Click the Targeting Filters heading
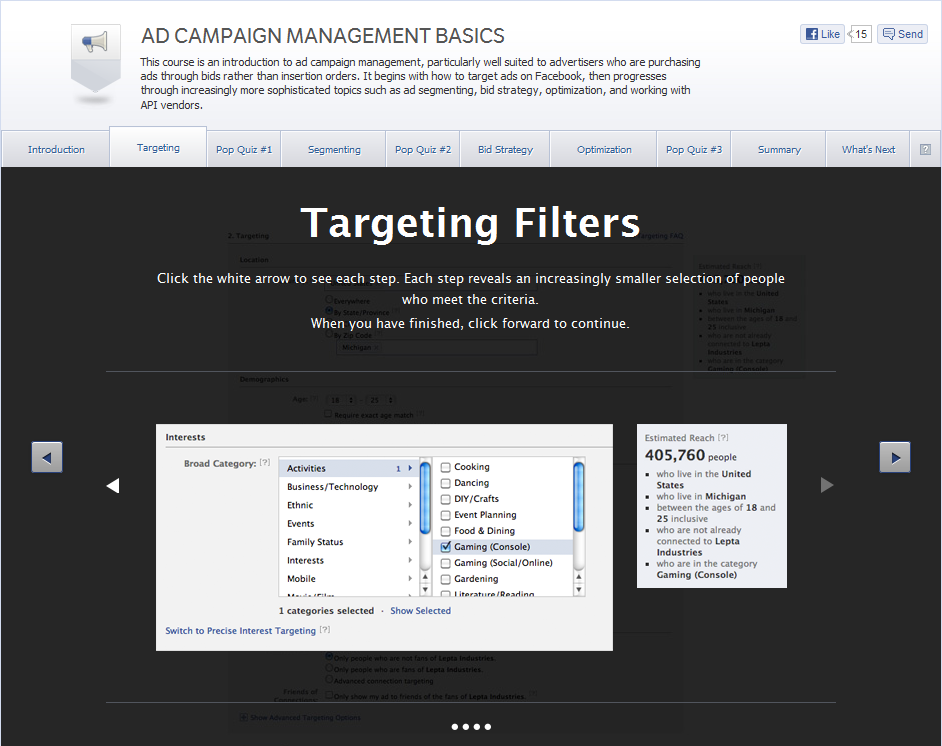Image resolution: width=942 pixels, height=746 pixels. [x=470, y=223]
